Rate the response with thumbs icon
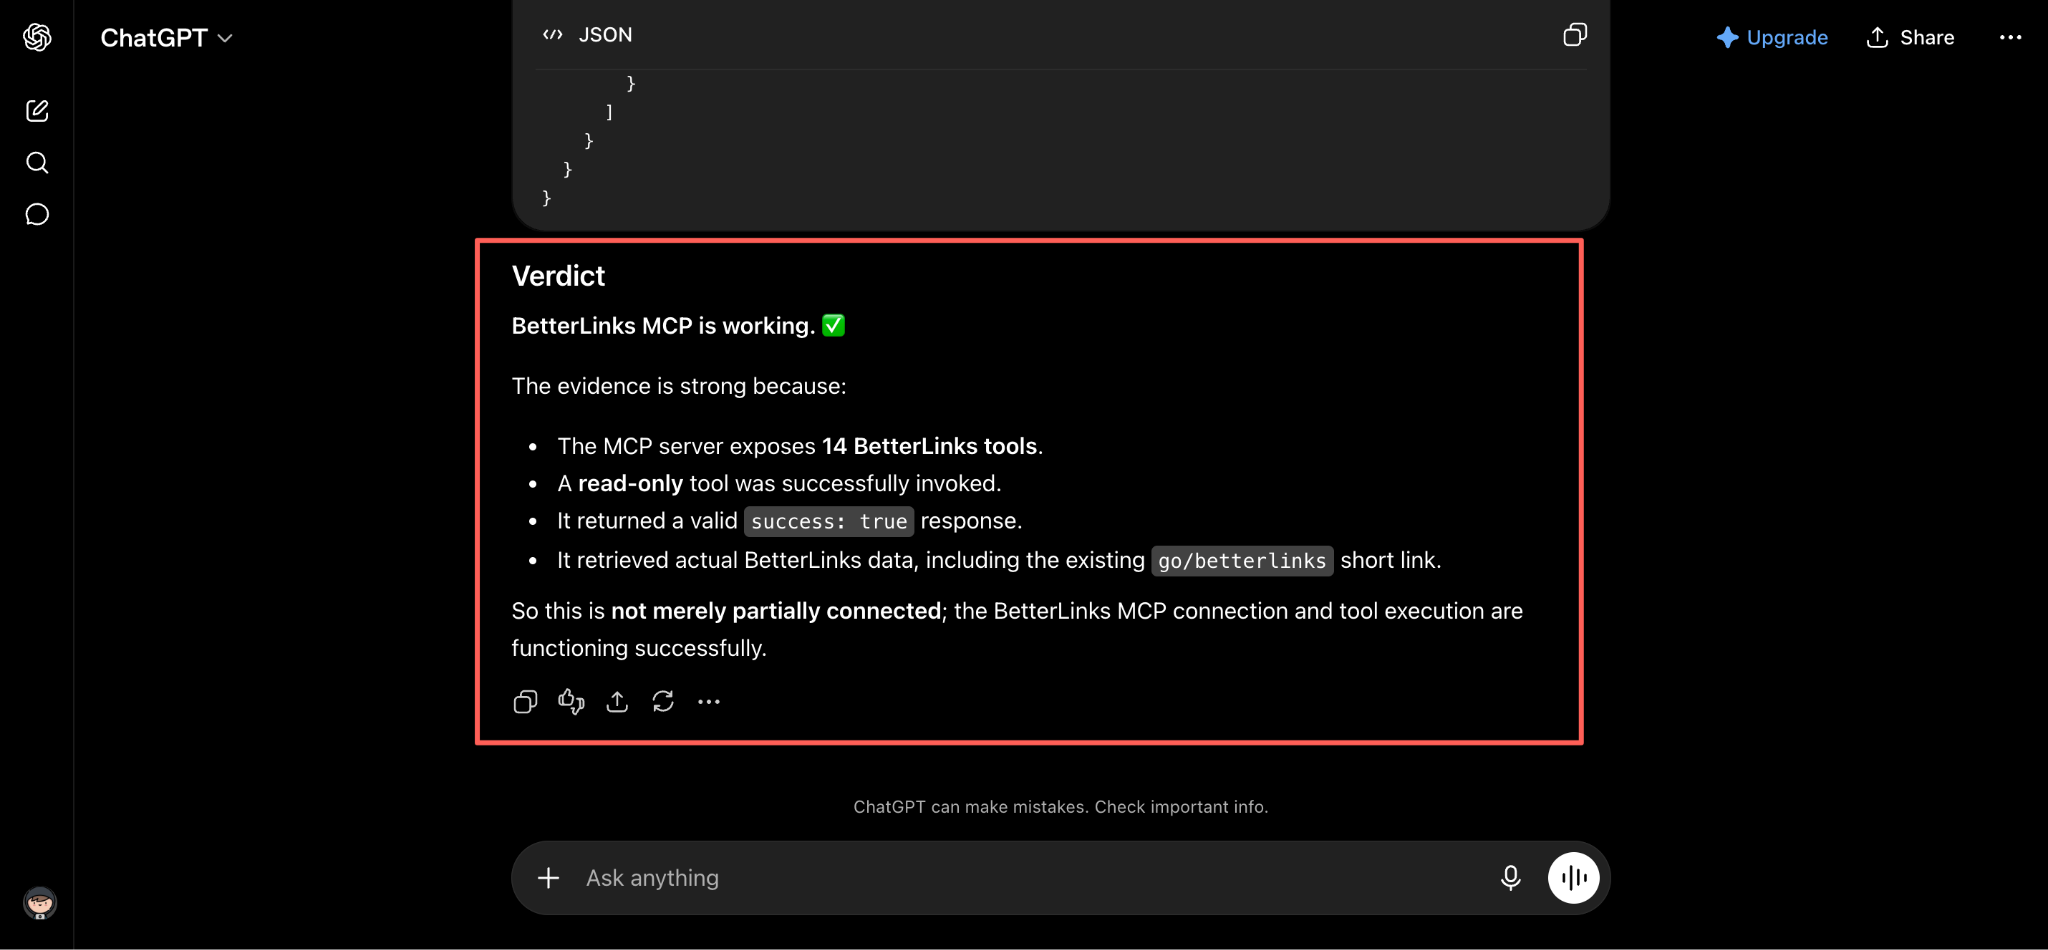The height and width of the screenshot is (950, 2048). pyautogui.click(x=571, y=702)
